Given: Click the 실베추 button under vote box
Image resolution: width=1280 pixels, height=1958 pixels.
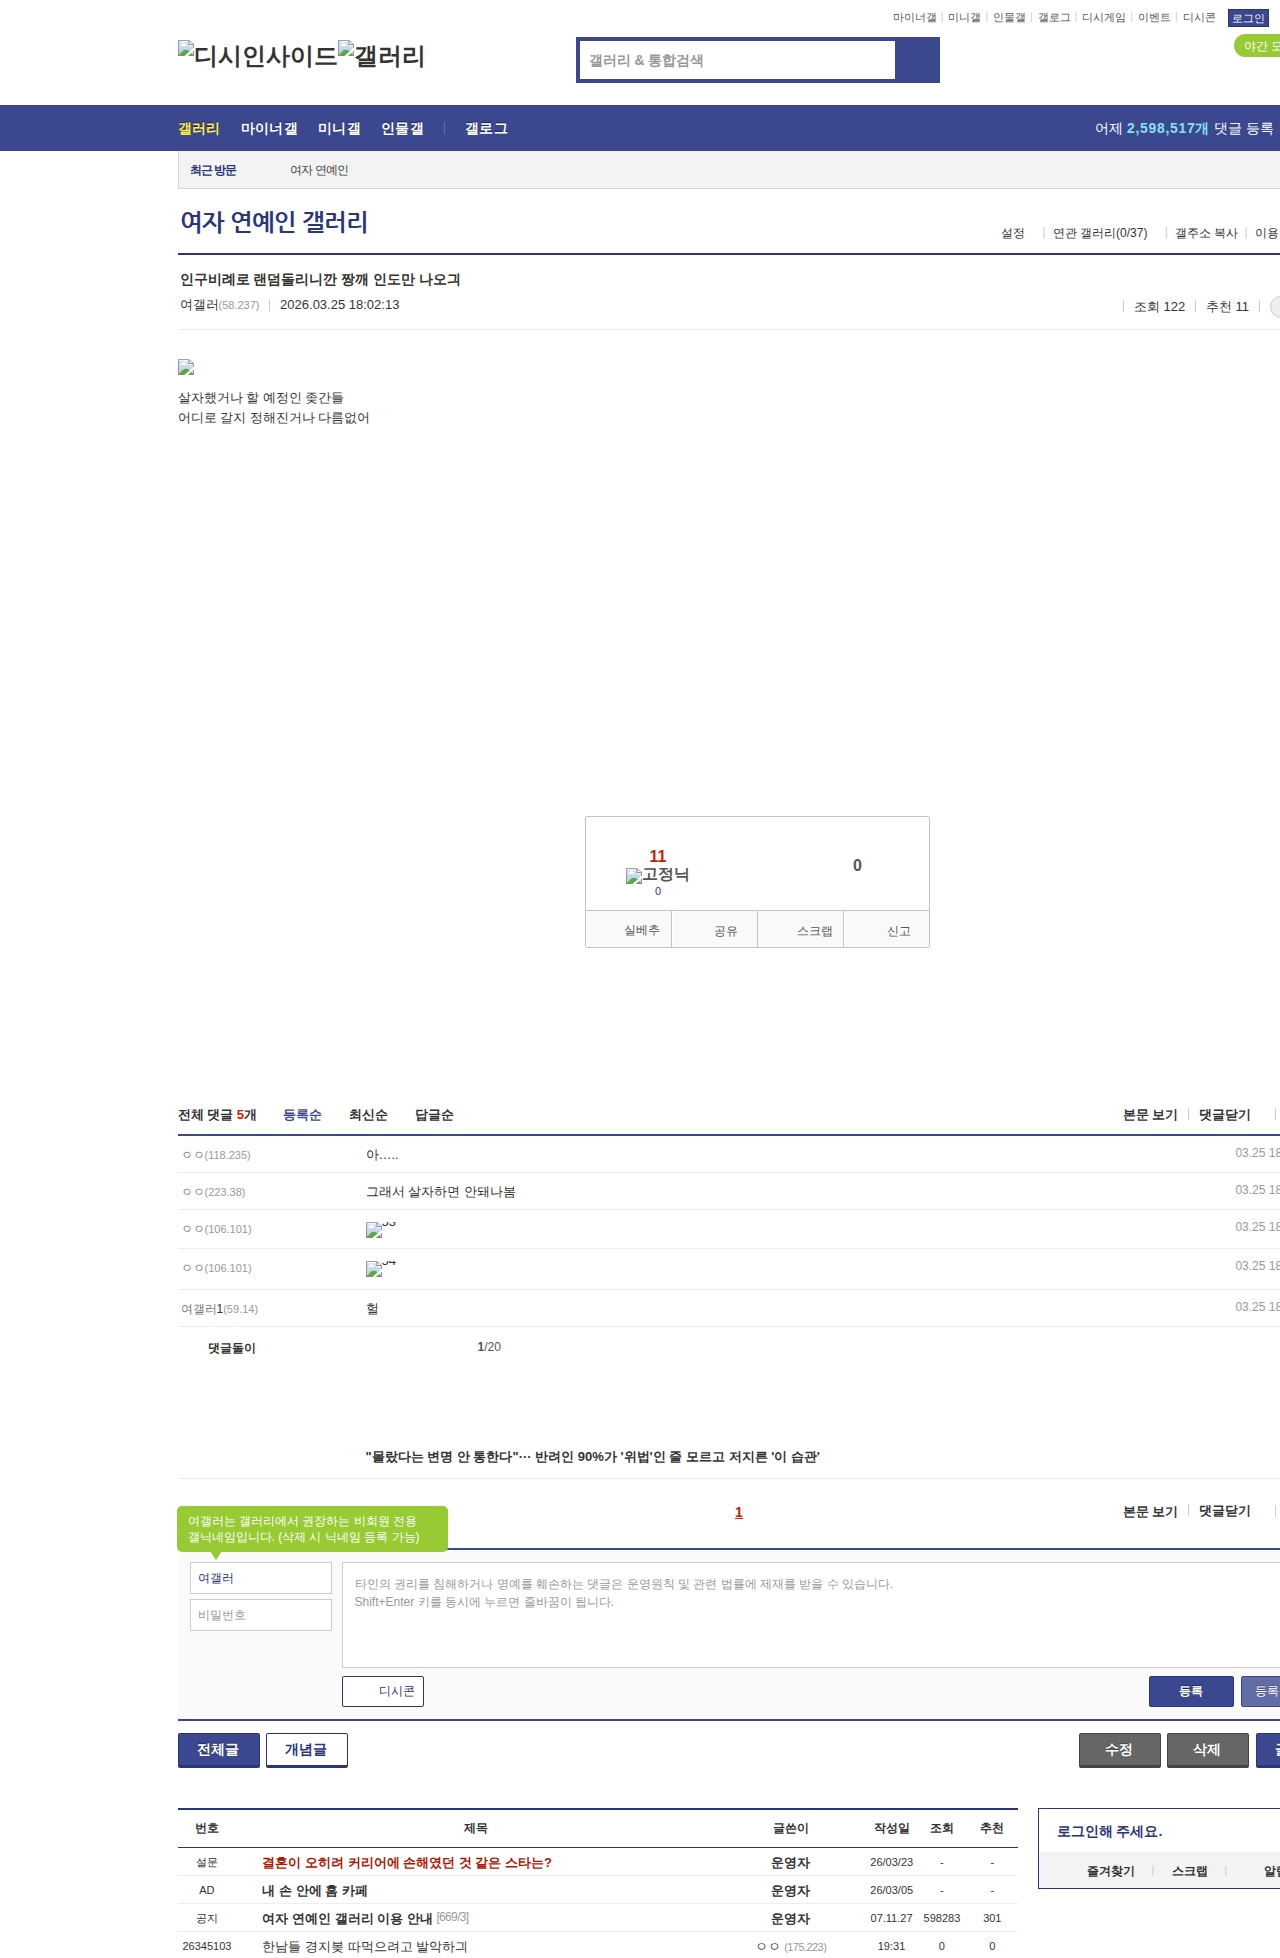Looking at the screenshot, I should tap(628, 930).
